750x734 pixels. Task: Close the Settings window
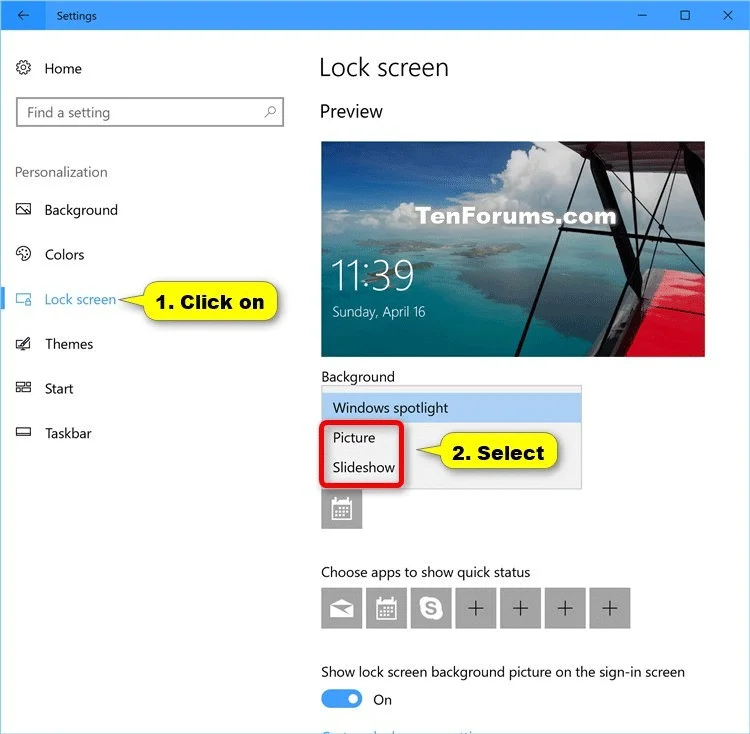coord(728,15)
